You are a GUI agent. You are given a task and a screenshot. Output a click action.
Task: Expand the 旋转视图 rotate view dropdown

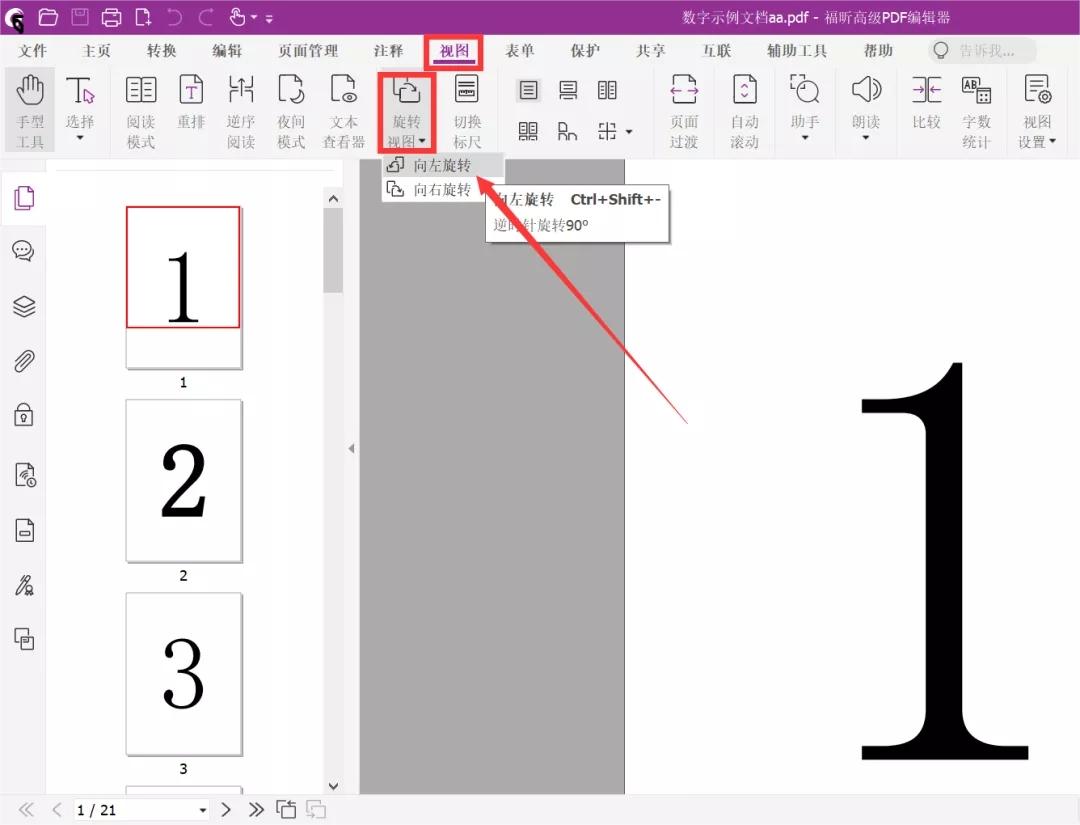[406, 141]
